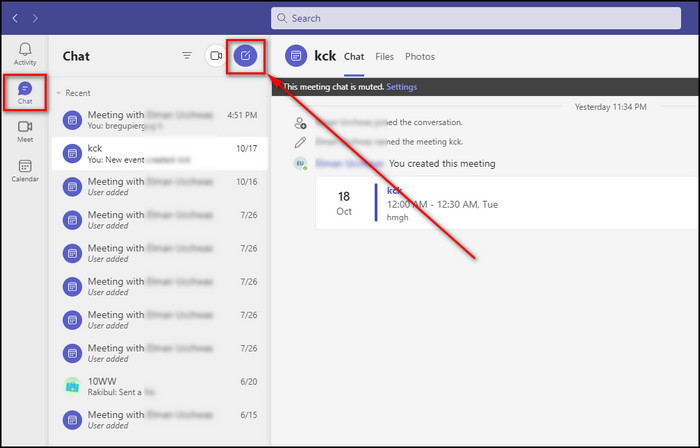
Task: Start a new chat
Action: click(246, 56)
